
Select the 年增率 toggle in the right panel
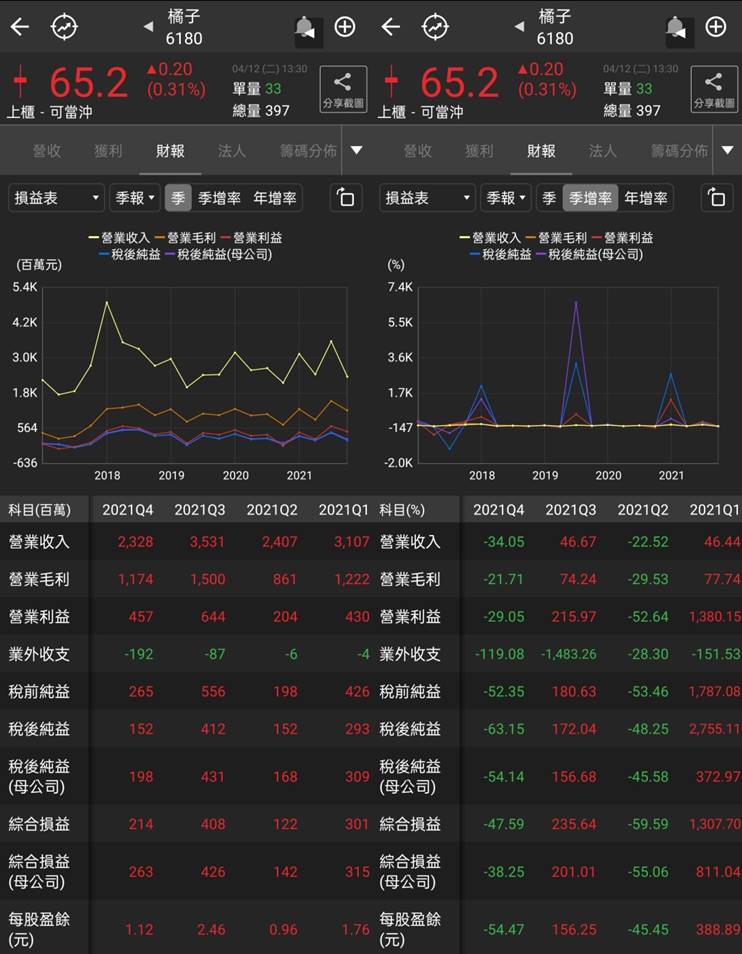pyautogui.click(x=645, y=198)
